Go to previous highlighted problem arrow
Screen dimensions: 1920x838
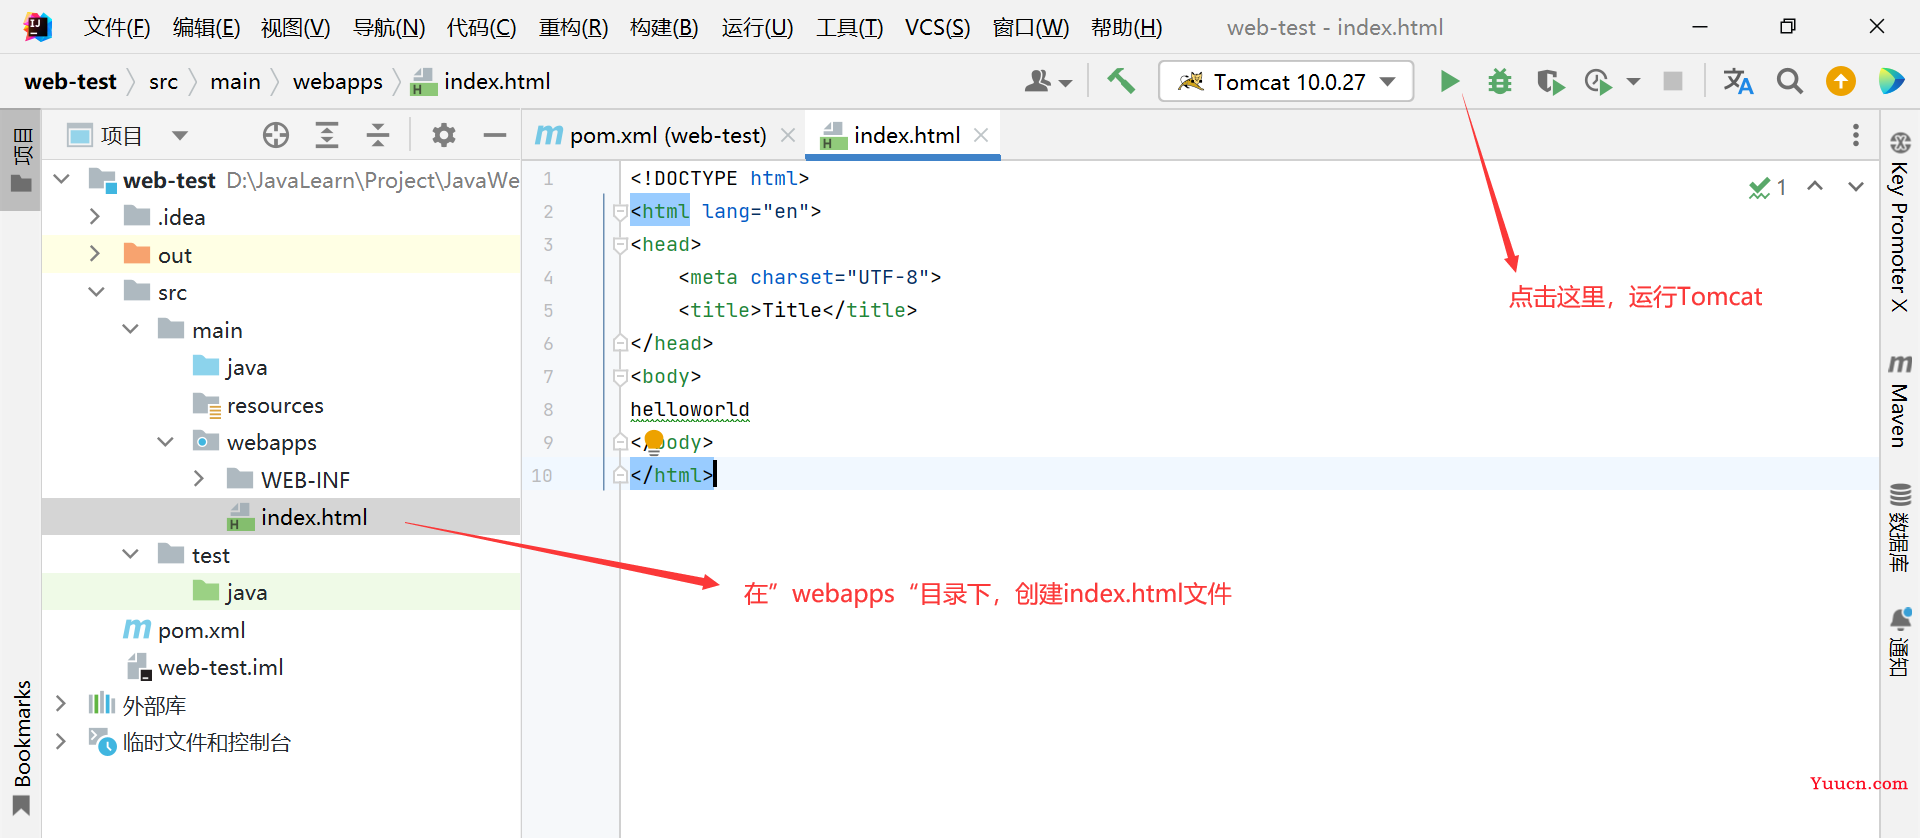pos(1815,187)
